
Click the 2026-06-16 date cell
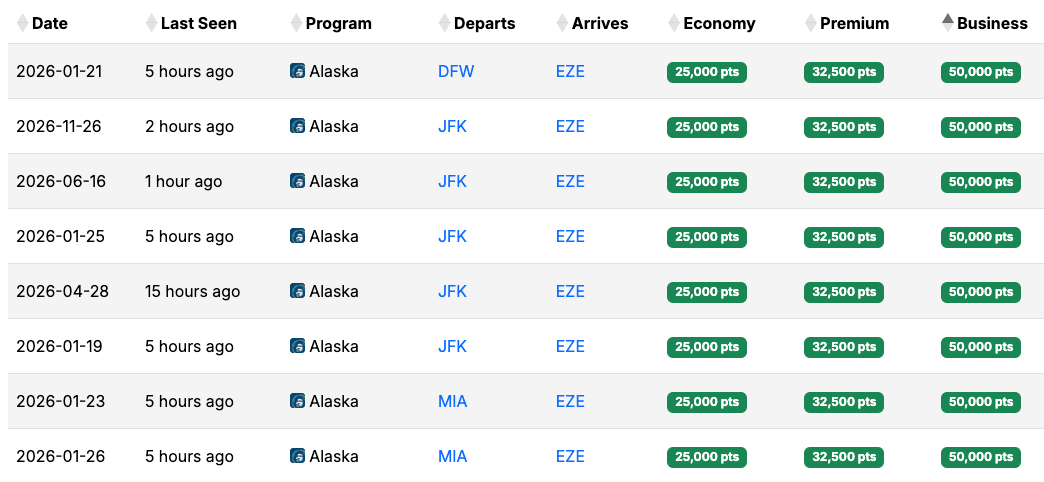pyautogui.click(x=61, y=181)
